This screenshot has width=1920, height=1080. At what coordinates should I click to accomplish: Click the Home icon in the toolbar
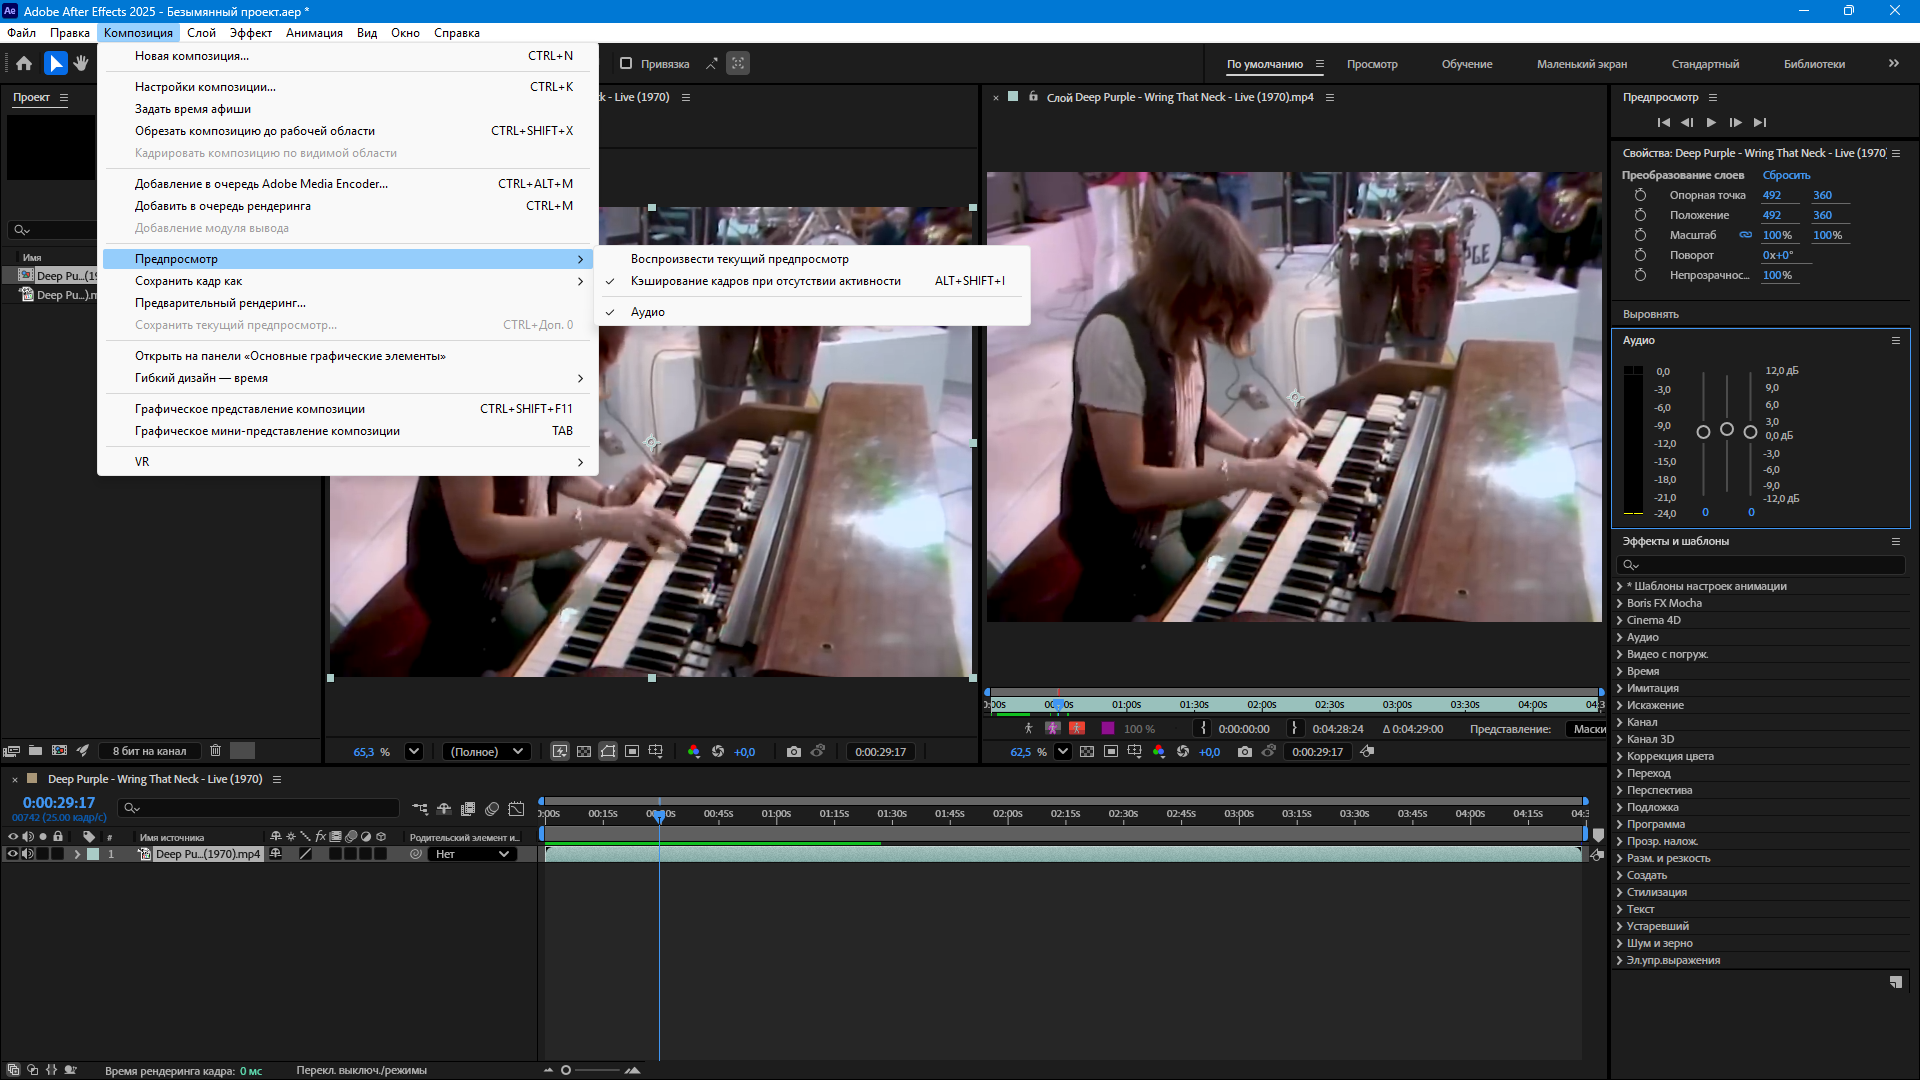click(x=24, y=63)
